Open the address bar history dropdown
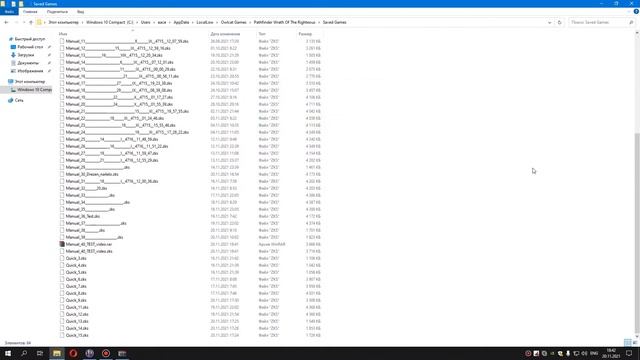Viewport: 640px width, 360px height. tap(549, 22)
